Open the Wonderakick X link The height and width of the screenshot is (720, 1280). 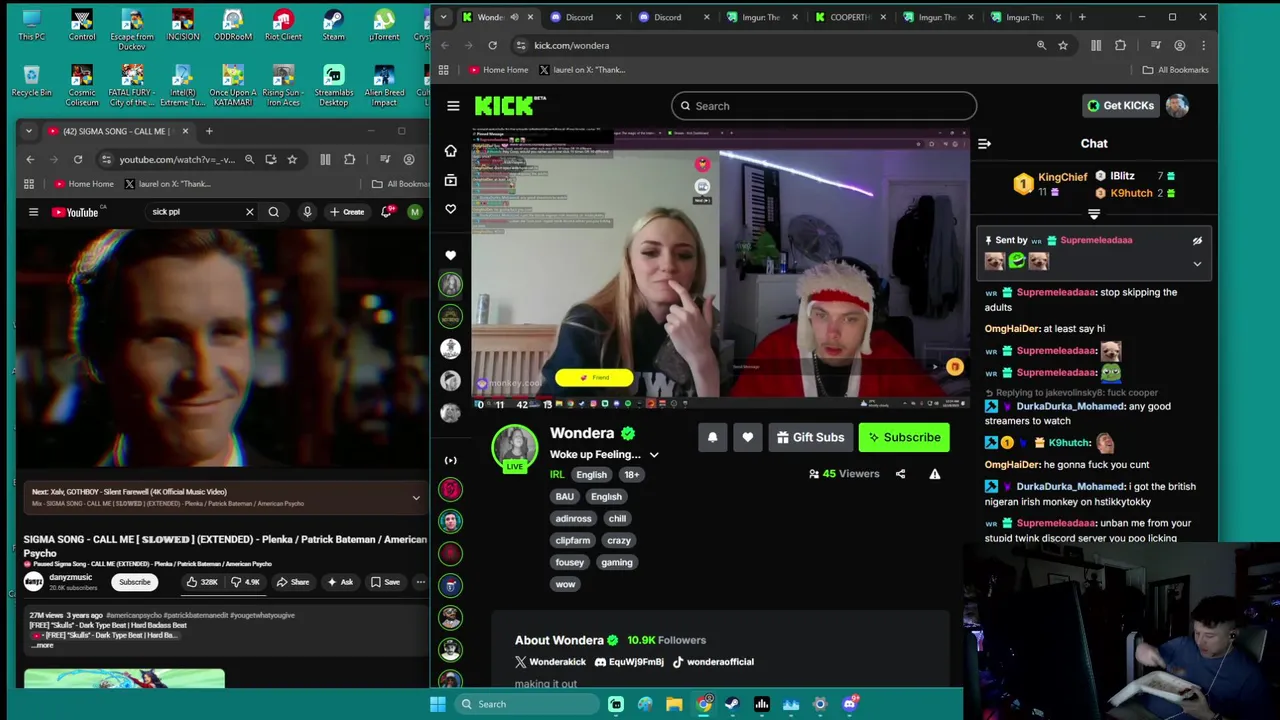tap(550, 662)
